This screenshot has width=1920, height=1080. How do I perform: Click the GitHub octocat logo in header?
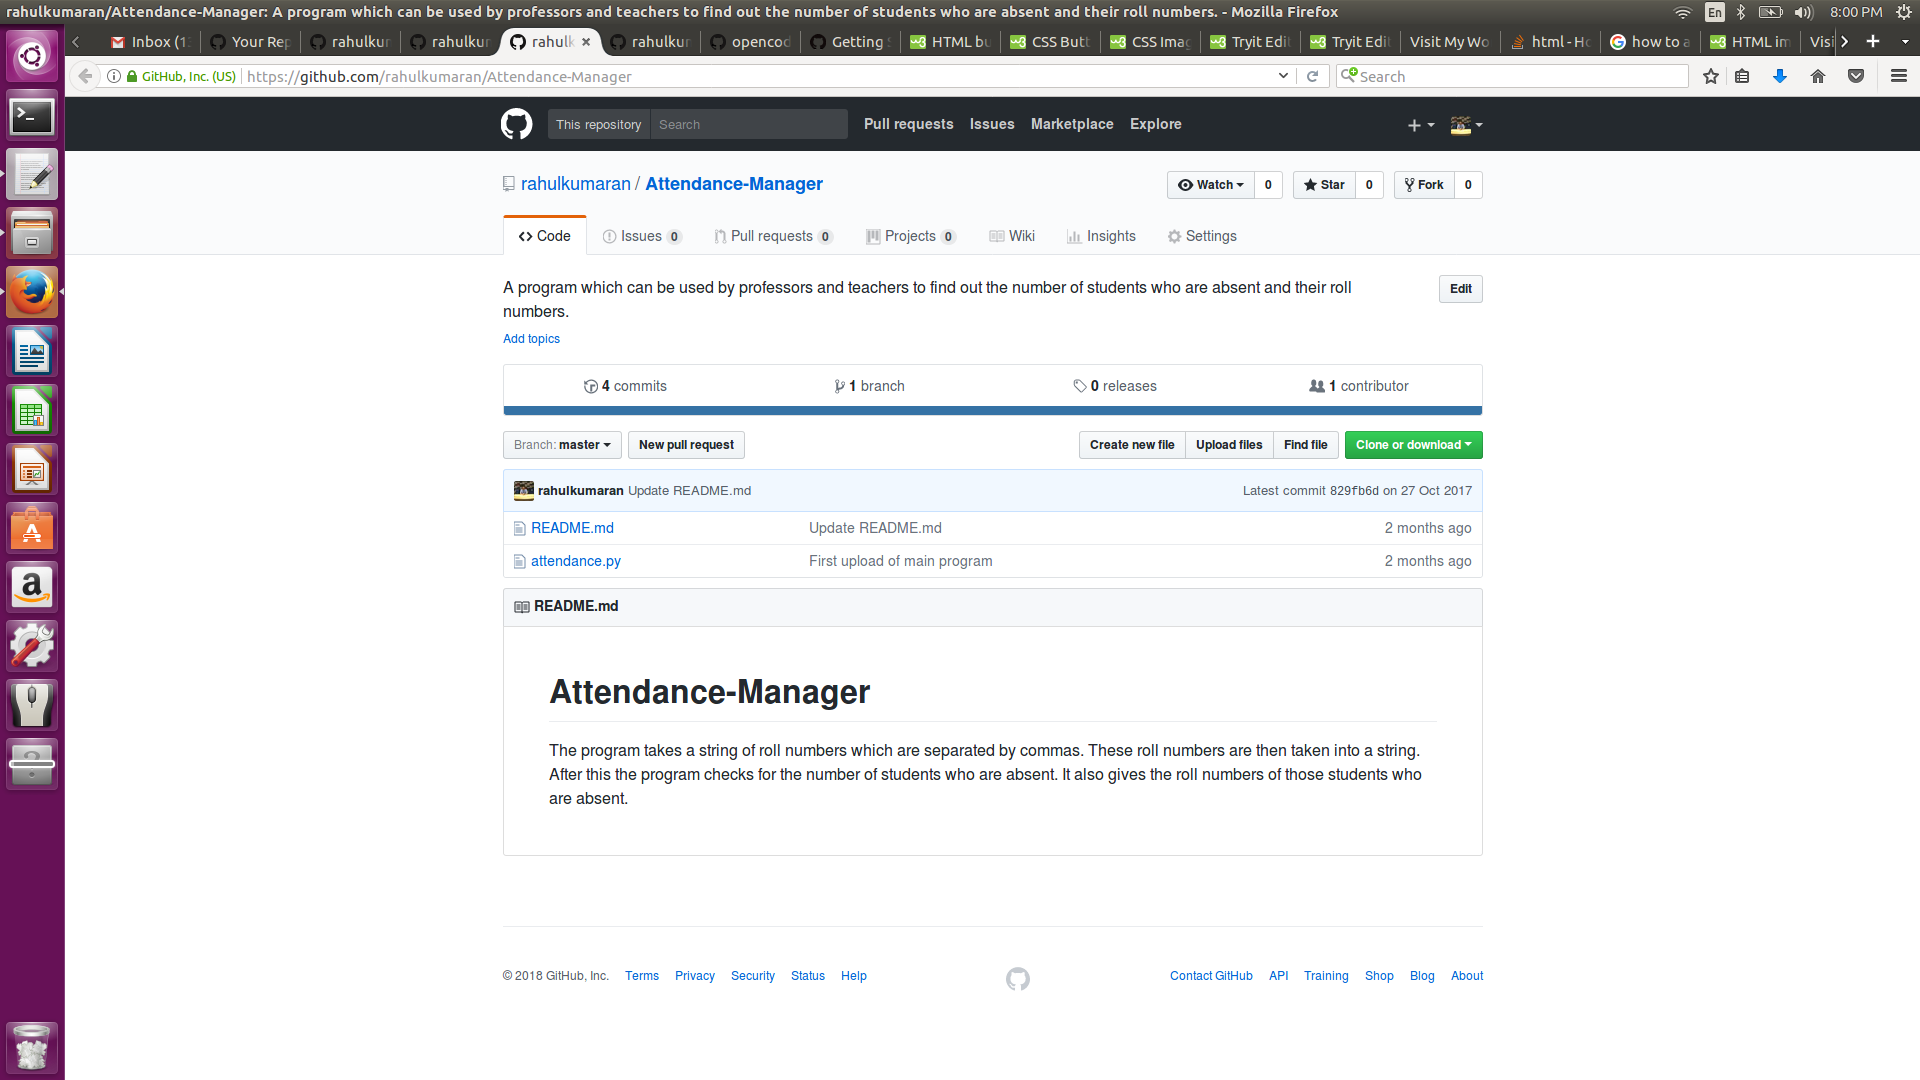(x=516, y=124)
